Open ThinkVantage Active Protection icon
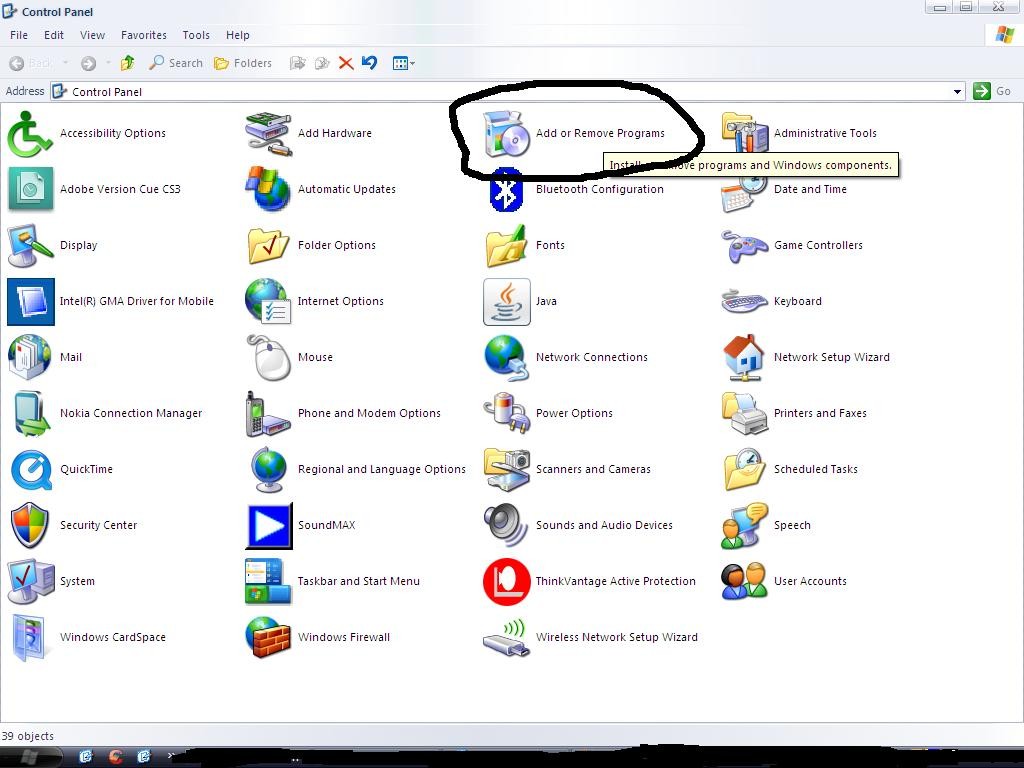The image size is (1024, 768). point(506,581)
